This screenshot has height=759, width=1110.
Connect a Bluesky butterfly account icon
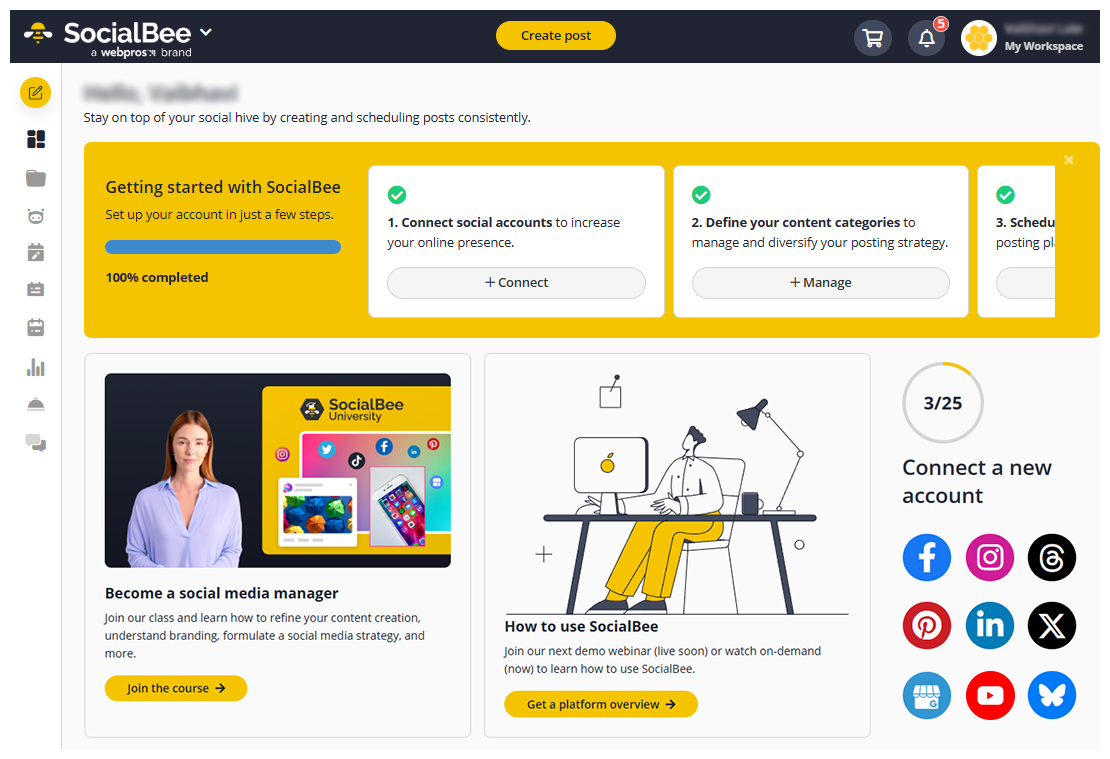[x=1052, y=695]
